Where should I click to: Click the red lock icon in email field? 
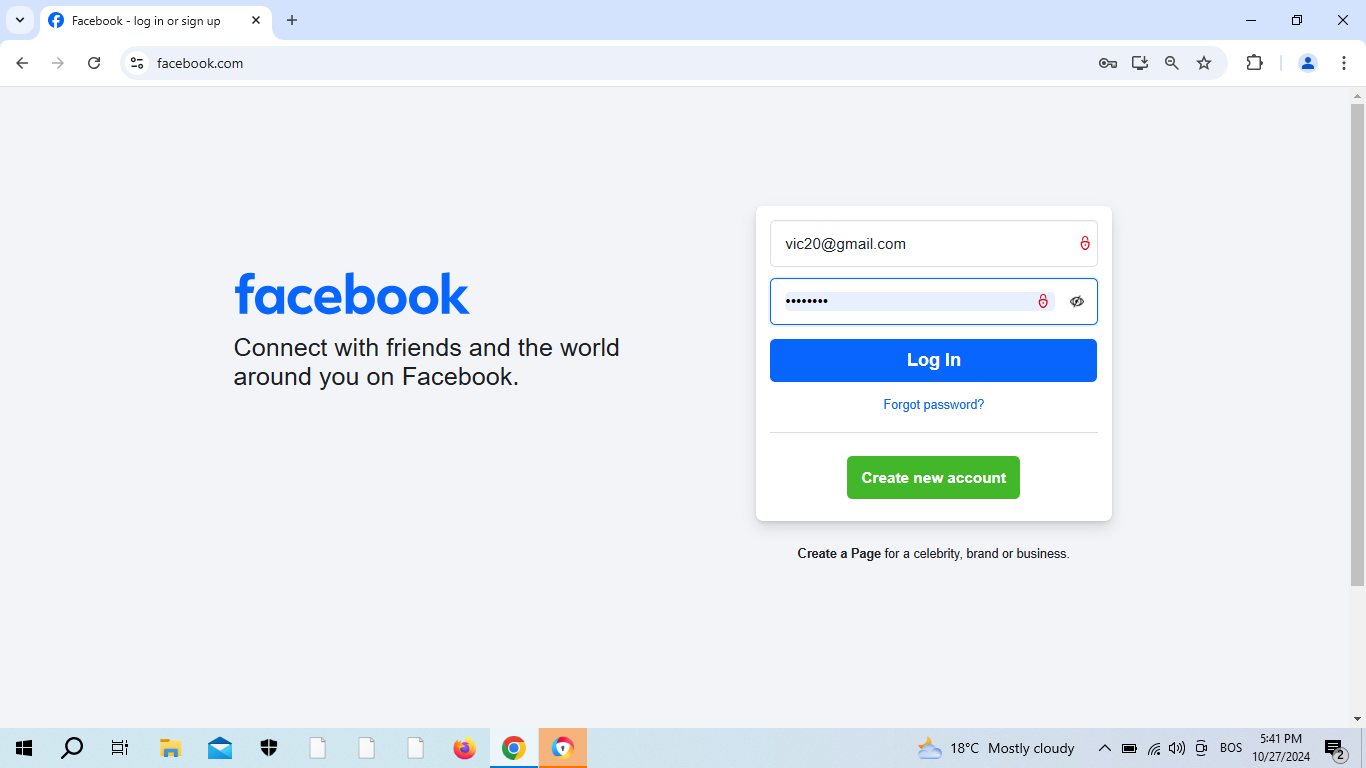[x=1085, y=243]
